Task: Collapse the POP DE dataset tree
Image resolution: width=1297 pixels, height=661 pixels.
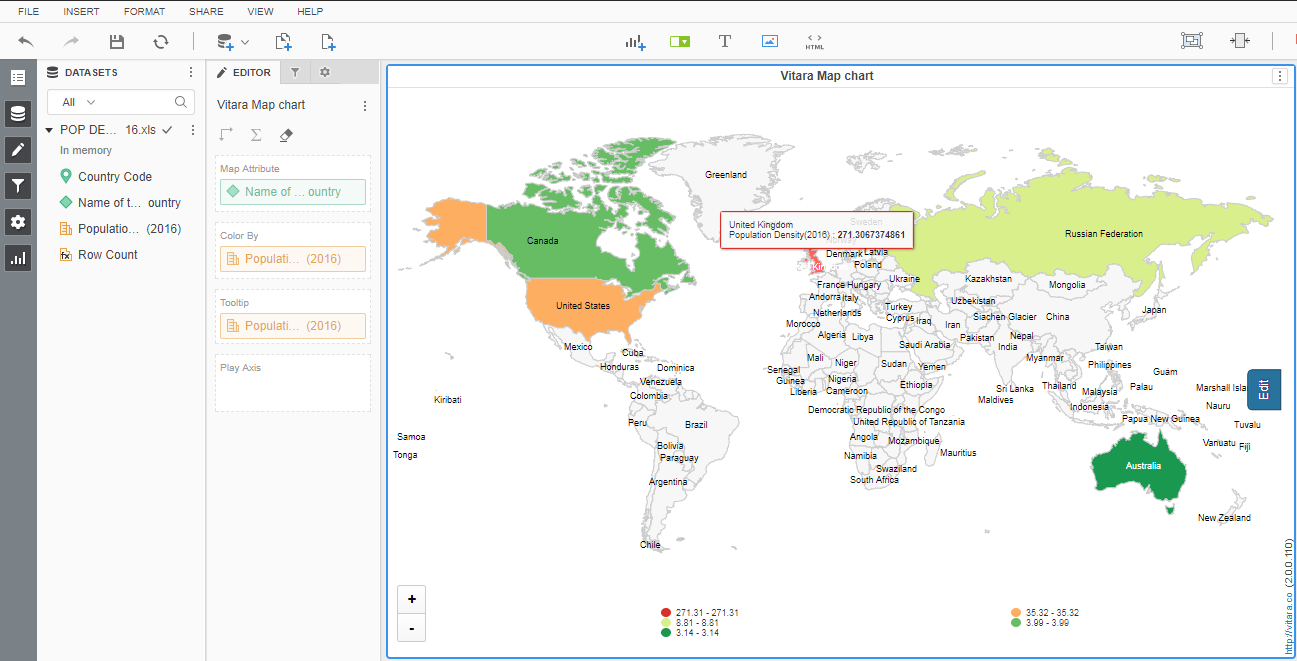Action: [x=49, y=130]
